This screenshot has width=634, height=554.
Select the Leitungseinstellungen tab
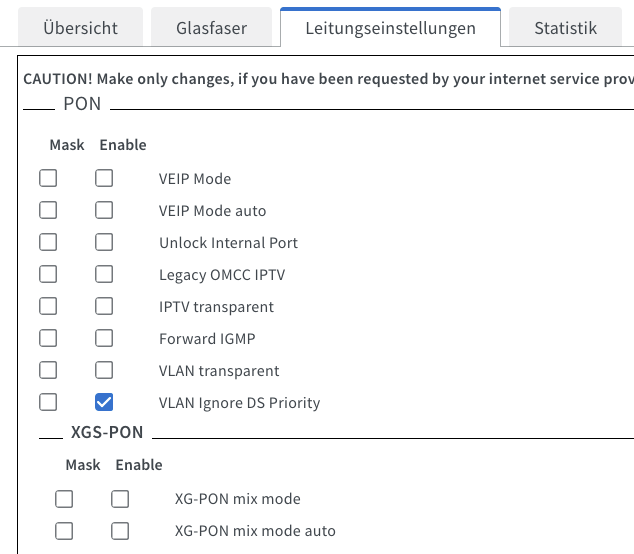coord(391,27)
